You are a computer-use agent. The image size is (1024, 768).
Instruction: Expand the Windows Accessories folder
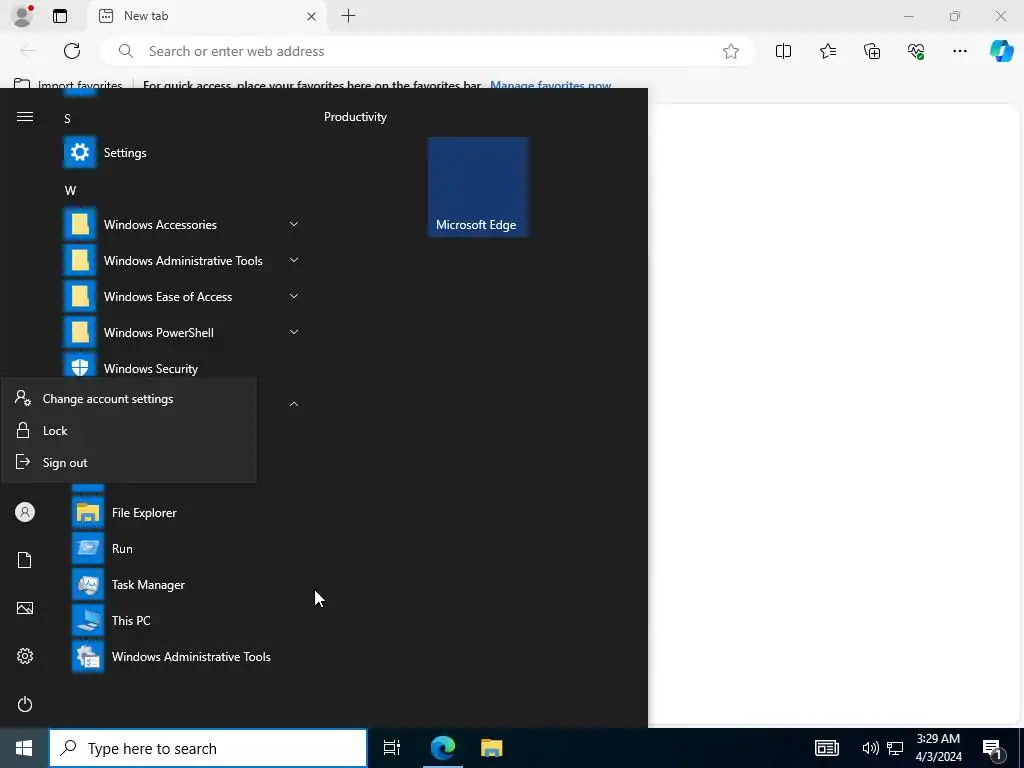(183, 224)
